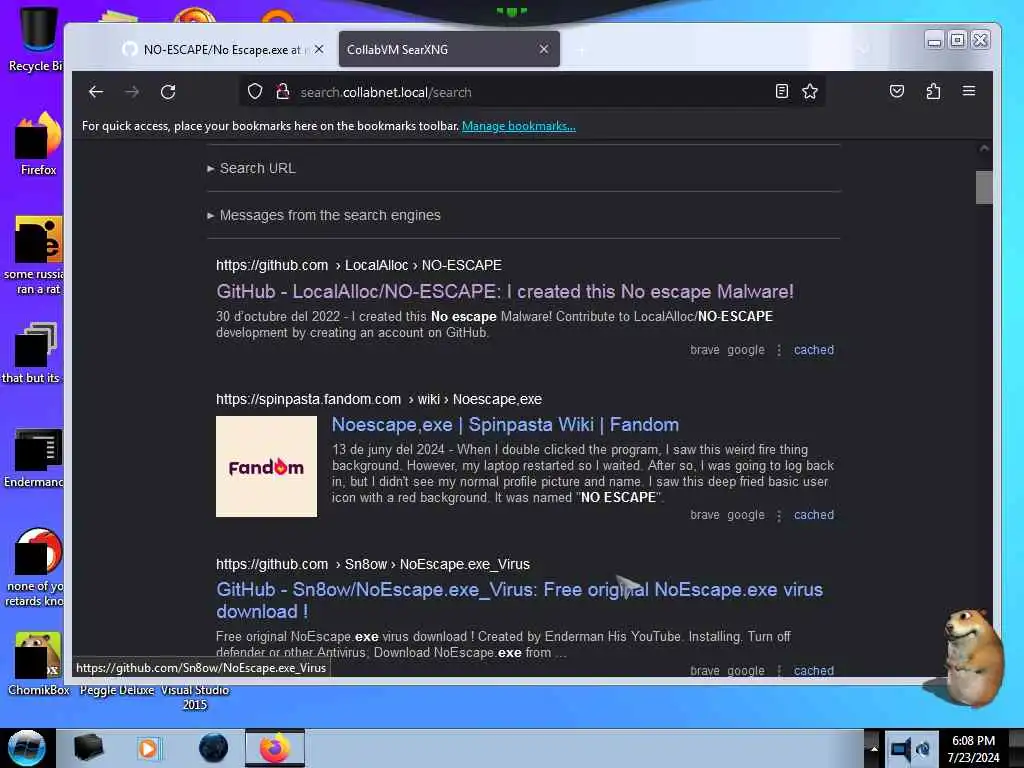Open more options dots for LocalAlloc result

click(778, 351)
